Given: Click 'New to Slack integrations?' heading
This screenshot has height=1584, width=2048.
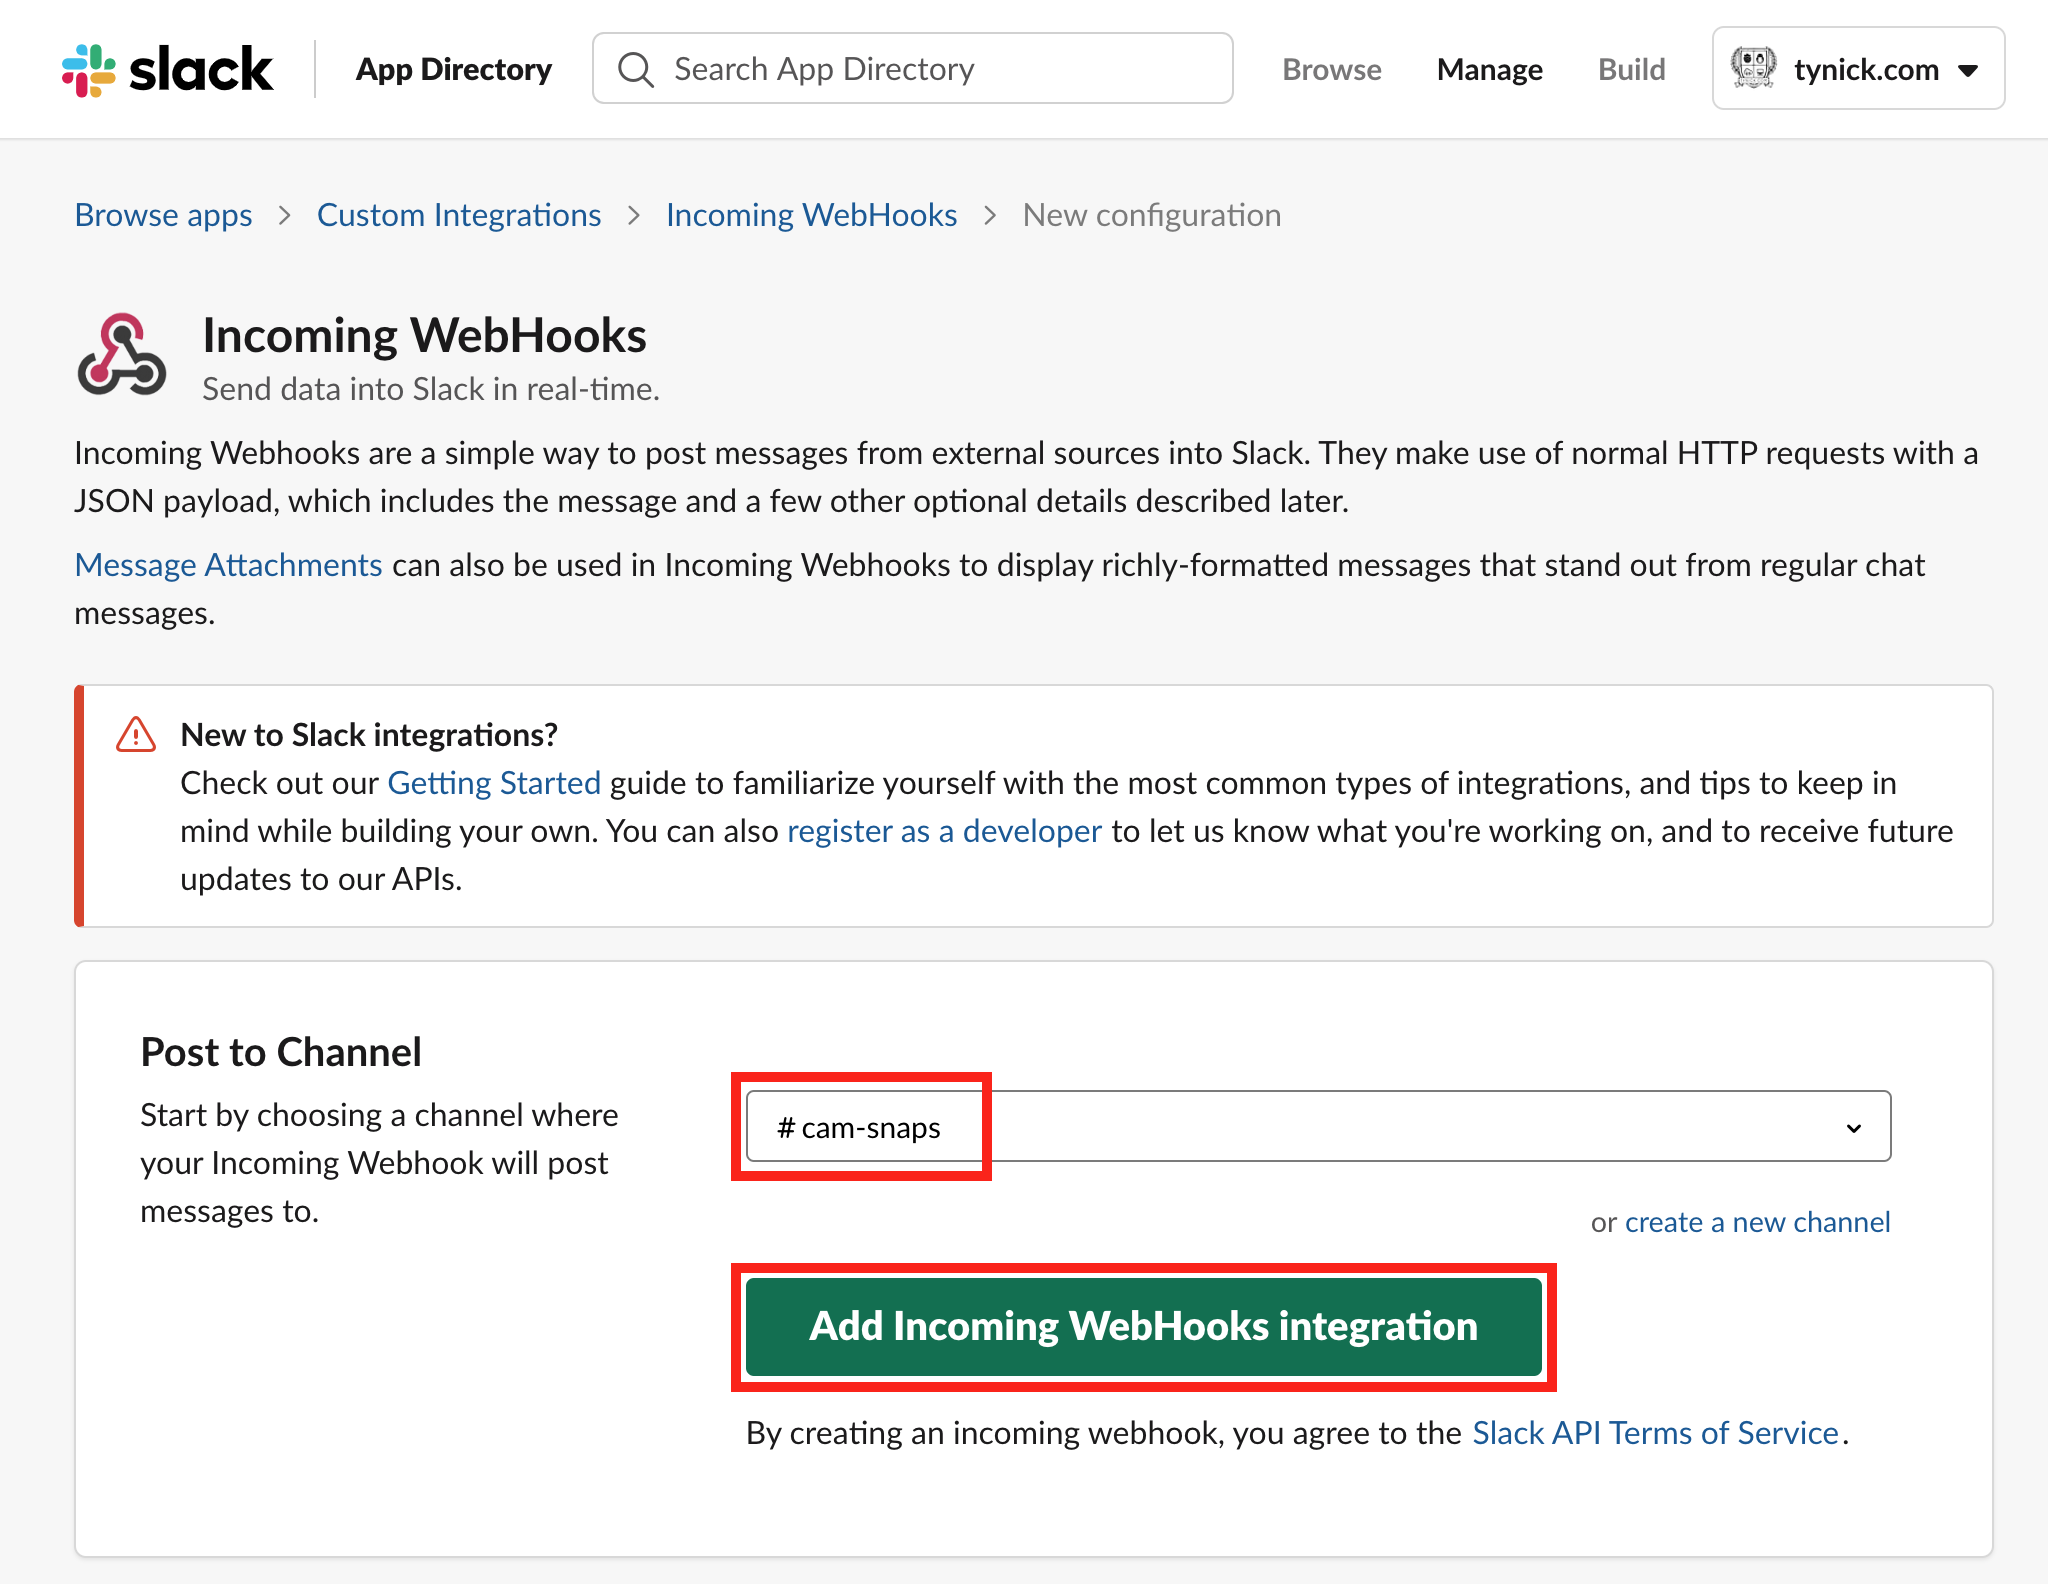Looking at the screenshot, I should click(x=369, y=735).
